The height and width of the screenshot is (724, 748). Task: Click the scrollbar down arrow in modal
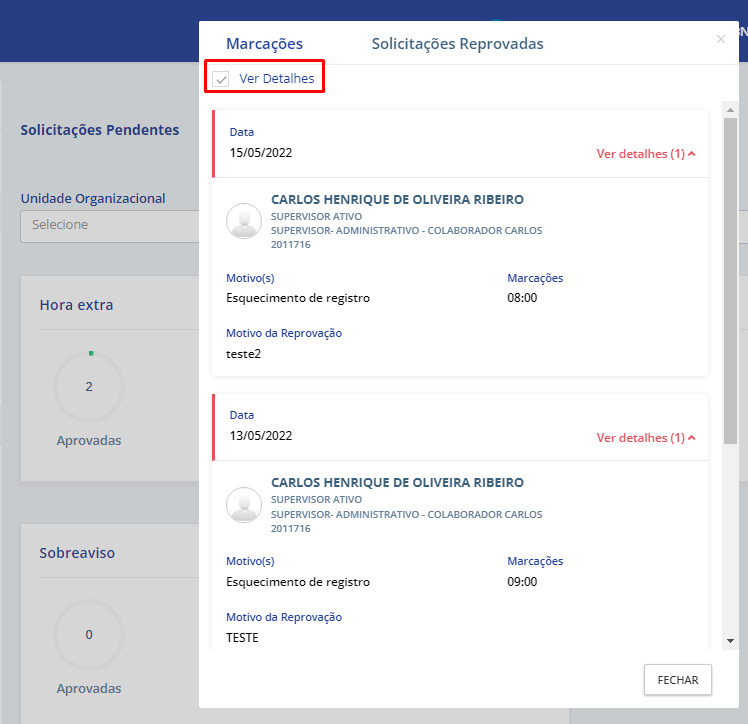coord(730,640)
